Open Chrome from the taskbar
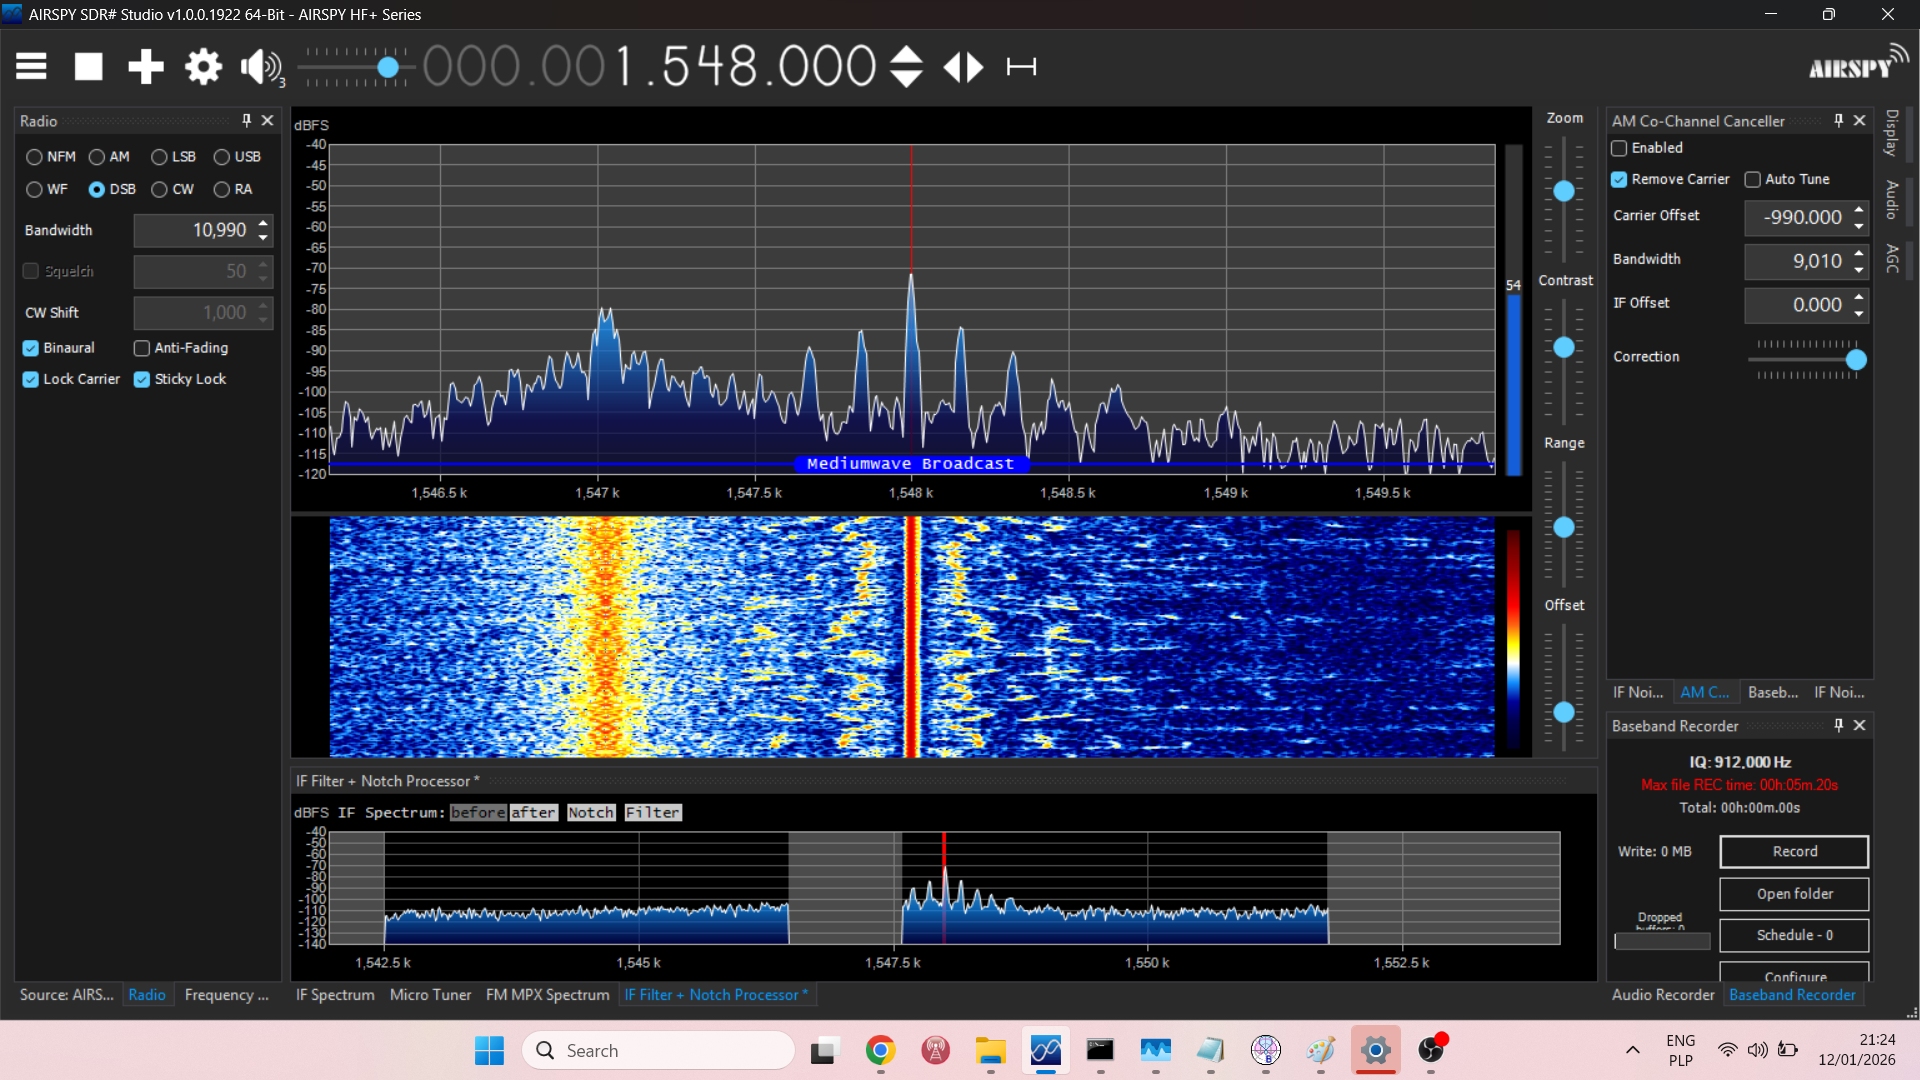This screenshot has width=1920, height=1080. [x=880, y=1050]
